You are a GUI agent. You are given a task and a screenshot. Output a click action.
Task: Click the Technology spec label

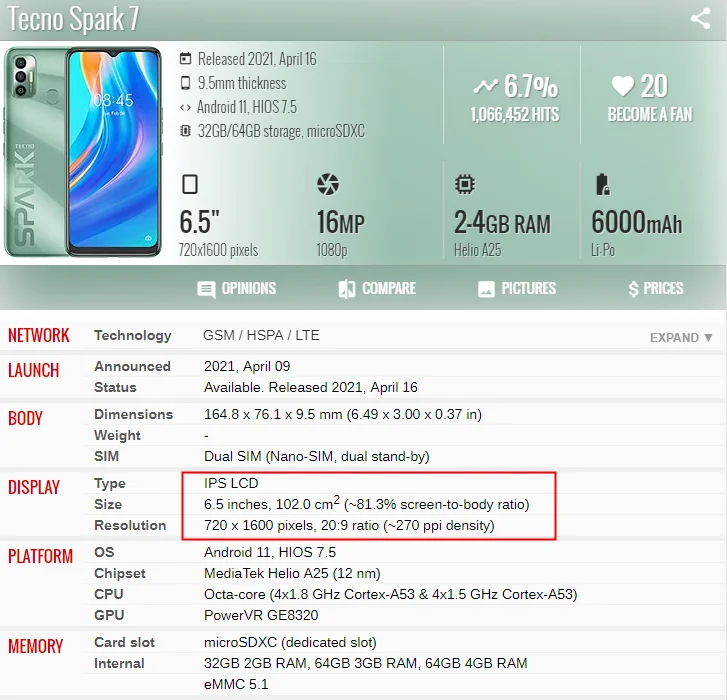(133, 336)
